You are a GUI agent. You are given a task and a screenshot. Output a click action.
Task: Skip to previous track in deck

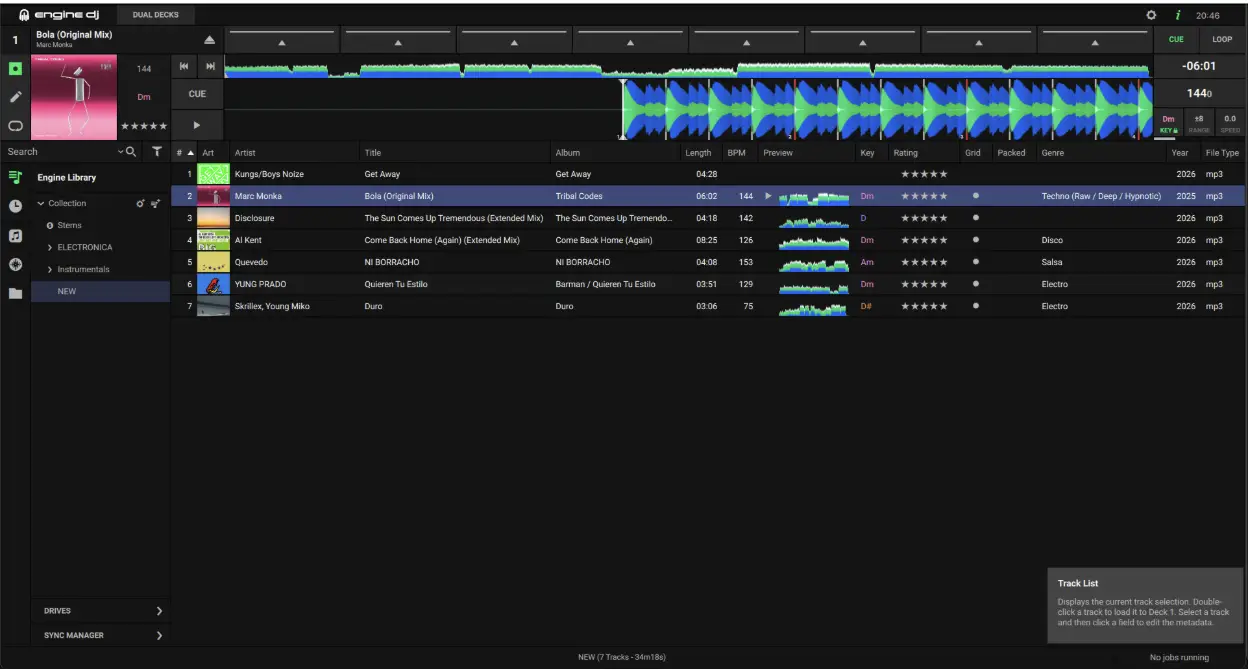point(184,66)
